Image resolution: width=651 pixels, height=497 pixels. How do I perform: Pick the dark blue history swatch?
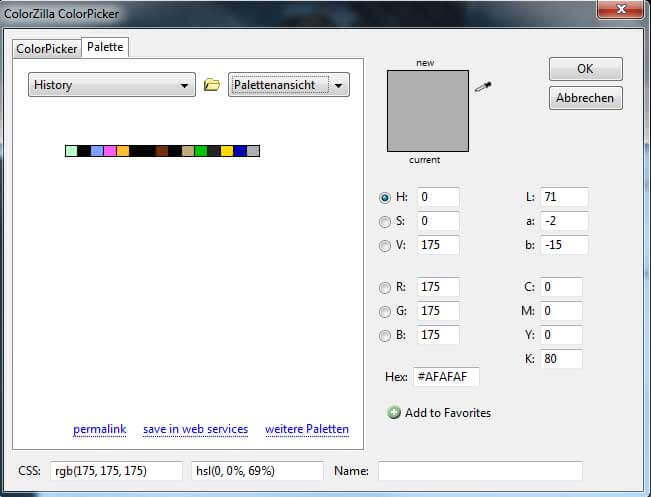pos(240,151)
